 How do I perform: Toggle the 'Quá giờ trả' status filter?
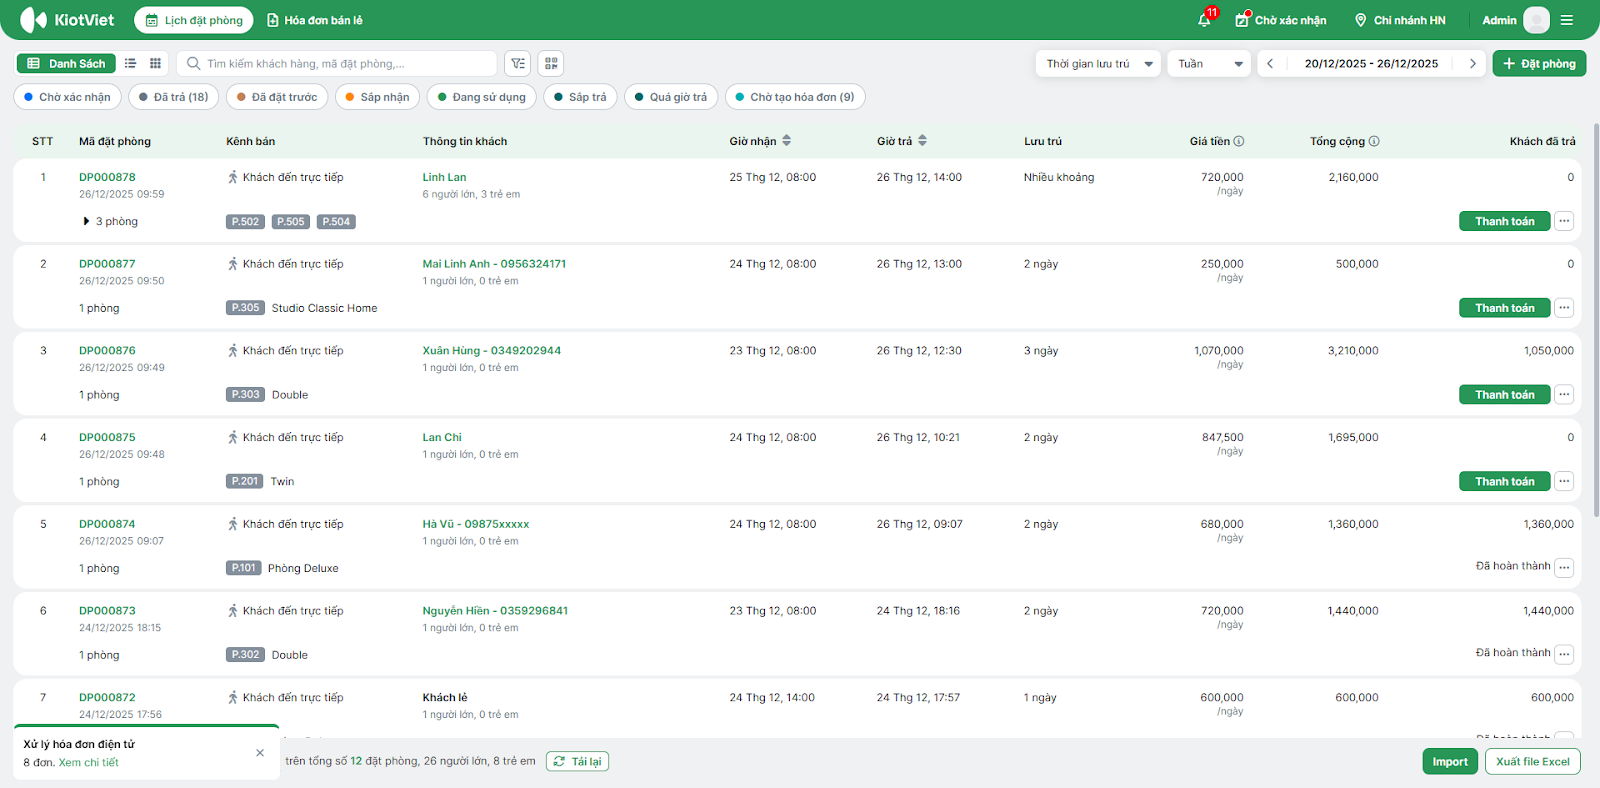671,97
